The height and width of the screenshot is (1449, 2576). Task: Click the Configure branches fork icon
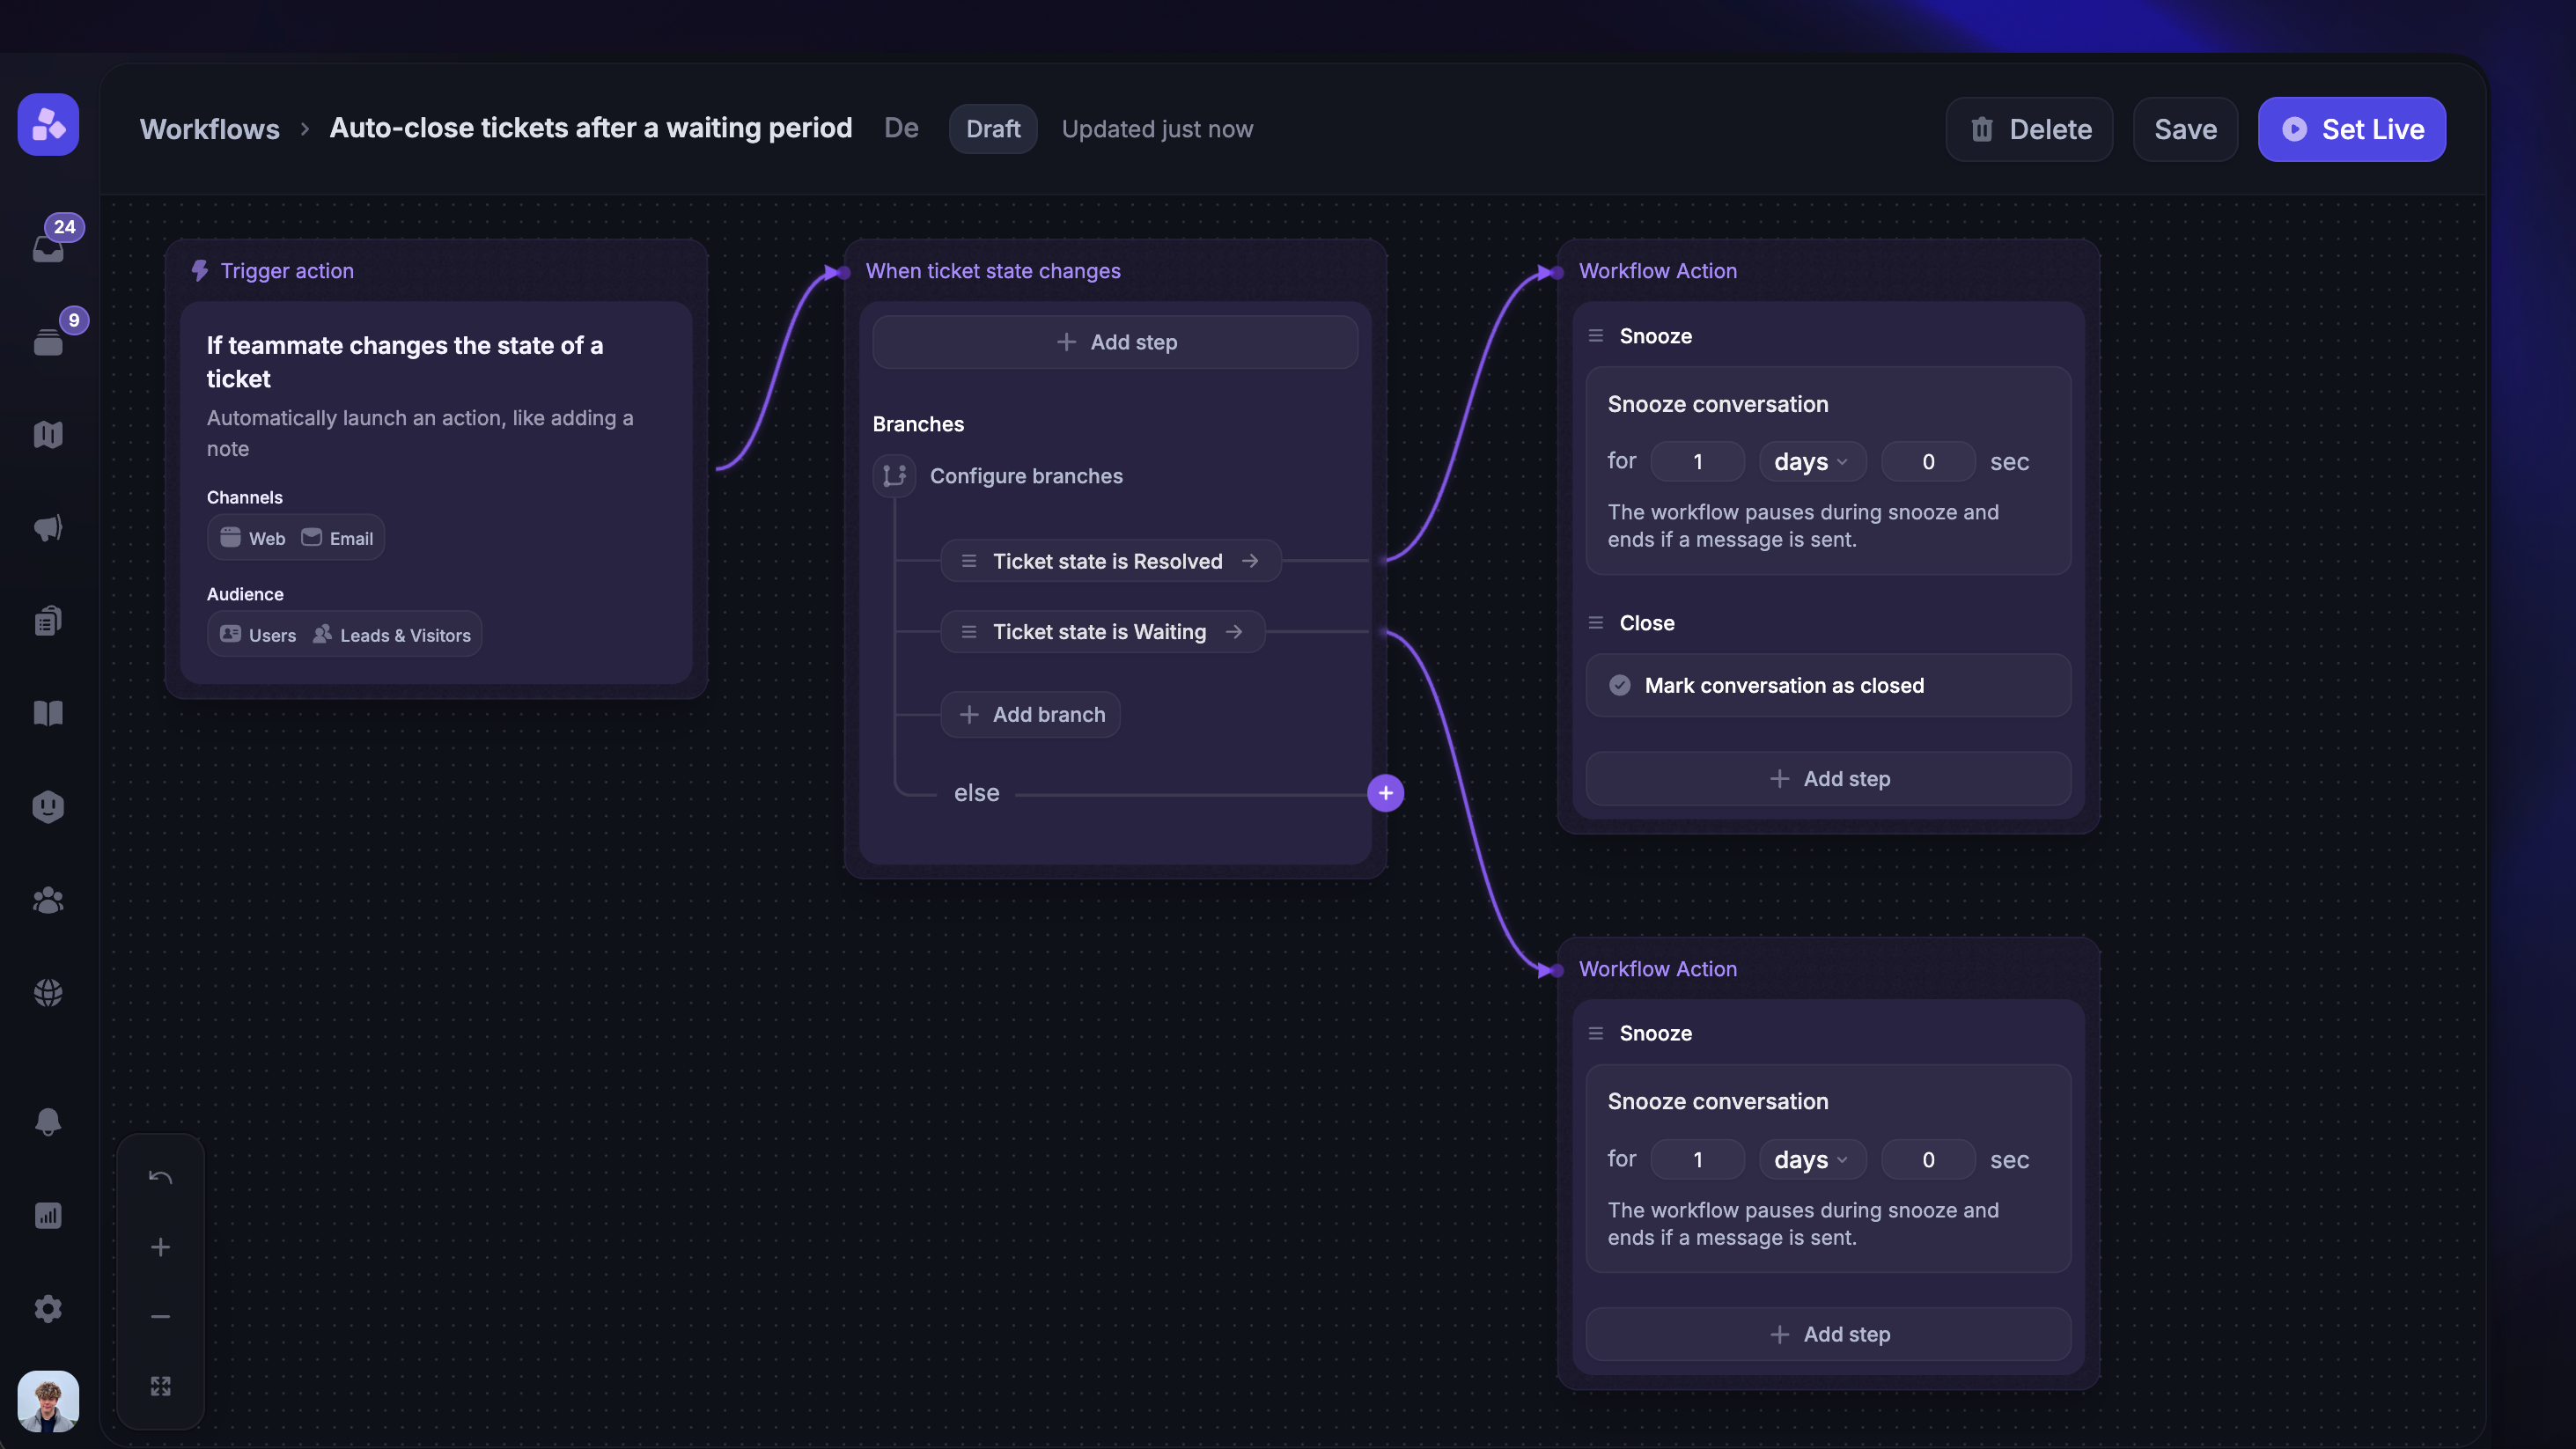point(894,476)
